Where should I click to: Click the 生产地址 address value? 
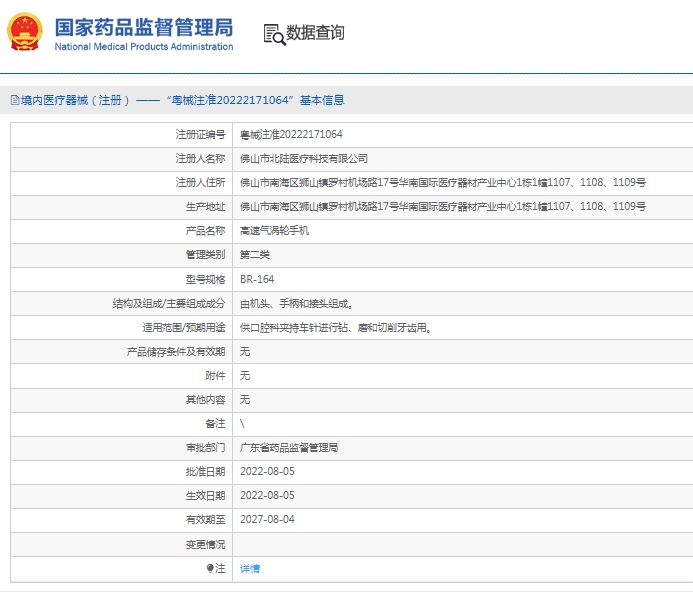(x=442, y=206)
